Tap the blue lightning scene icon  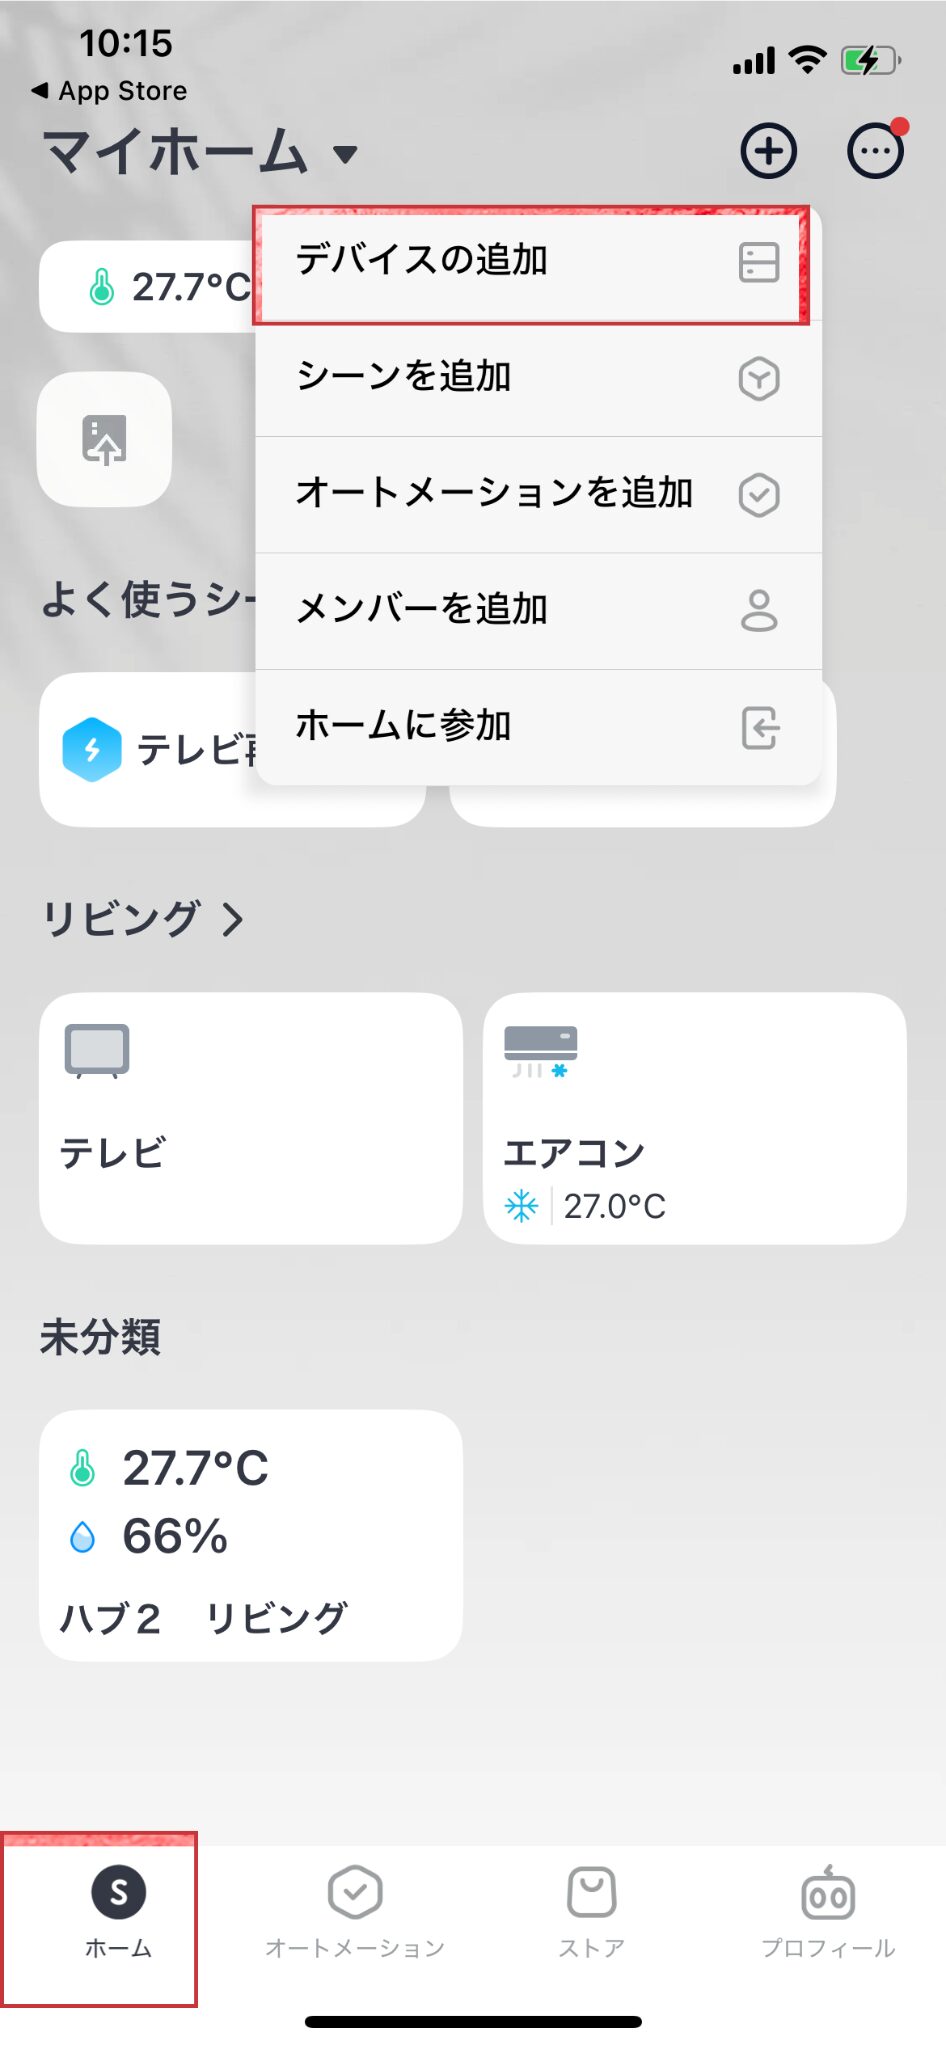(92, 749)
